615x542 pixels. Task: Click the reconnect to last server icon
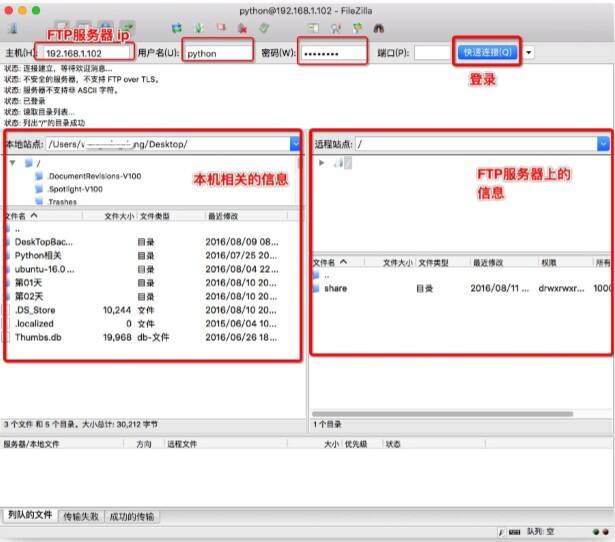(x=264, y=29)
